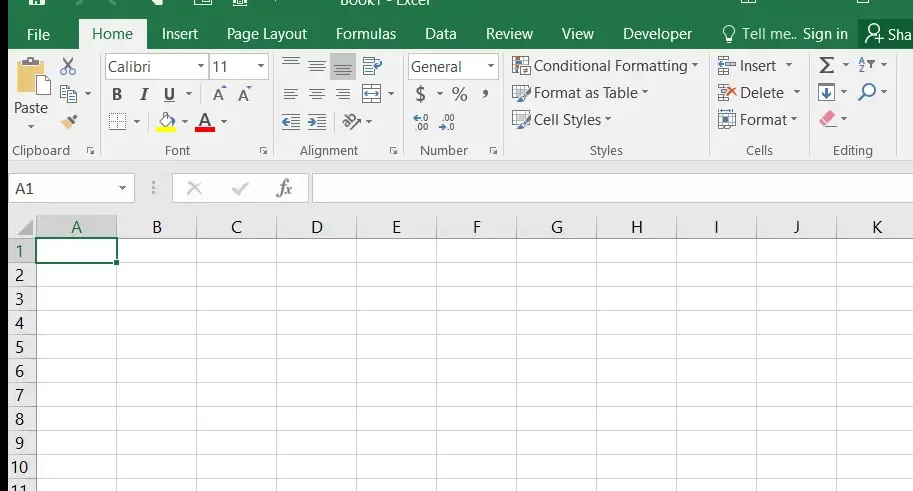Viewport: 913px width, 491px height.
Task: Expand the General number format dropdown
Action: (491, 67)
